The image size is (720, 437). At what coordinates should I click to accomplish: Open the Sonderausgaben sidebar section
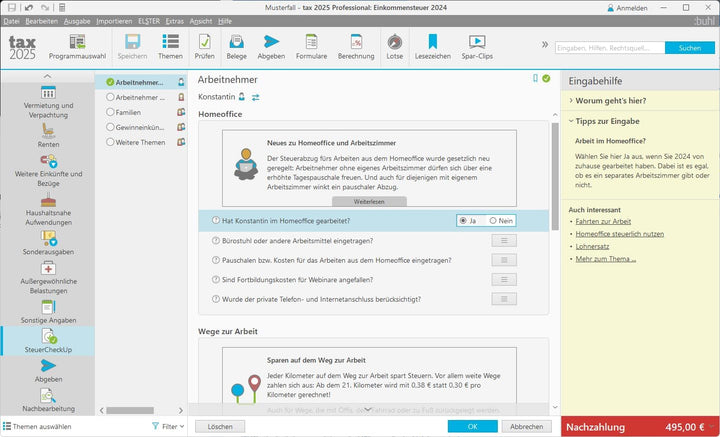(x=48, y=243)
